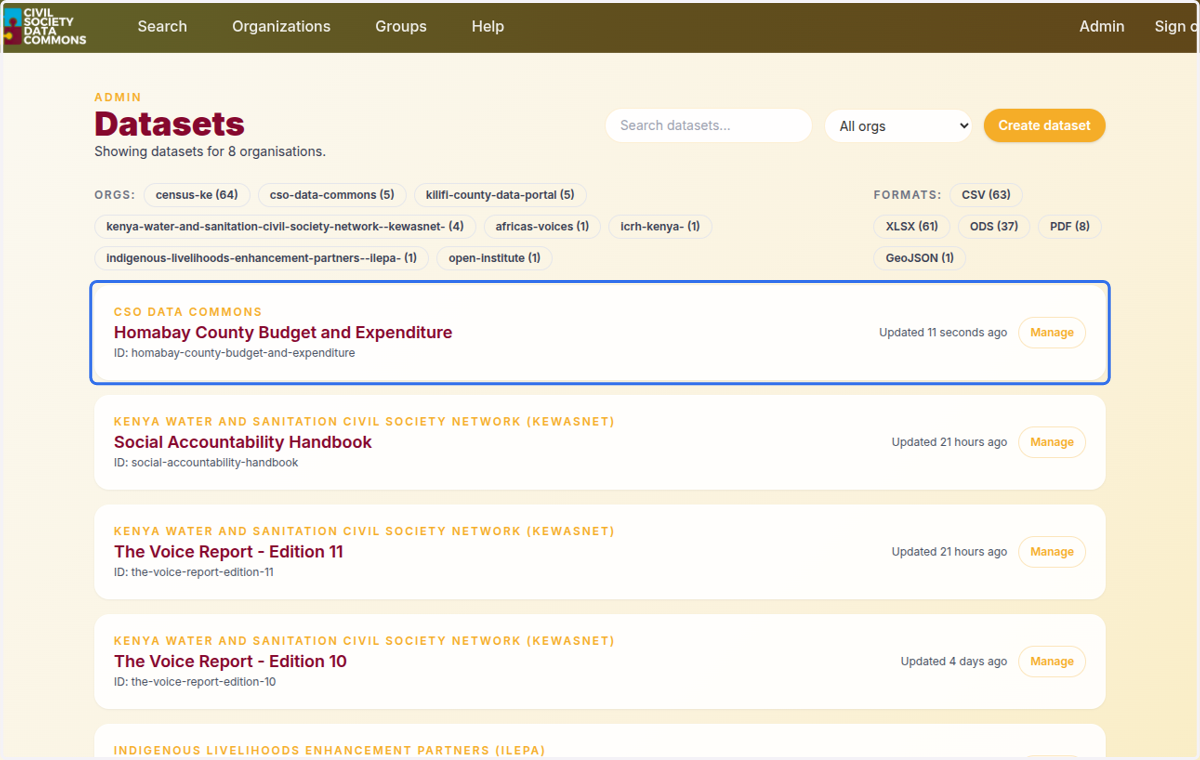The image size is (1200, 760).
Task: Click the Create dataset button
Action: (1044, 126)
